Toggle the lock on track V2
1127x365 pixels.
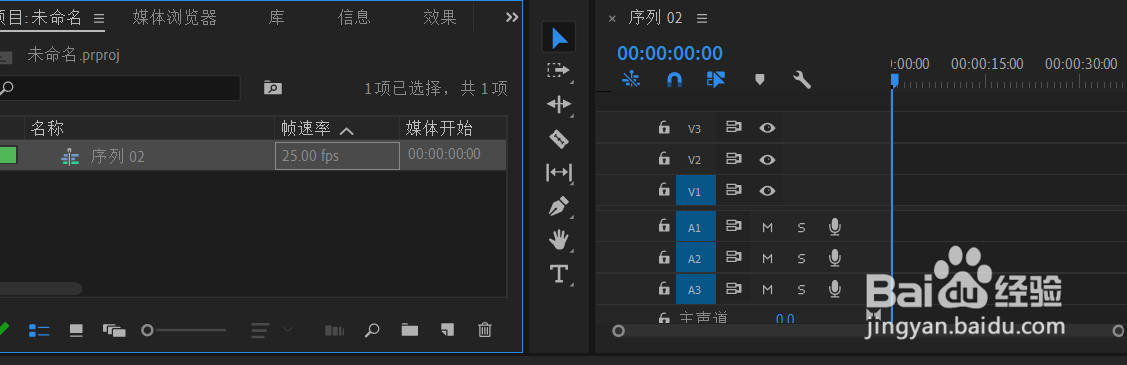(x=664, y=159)
